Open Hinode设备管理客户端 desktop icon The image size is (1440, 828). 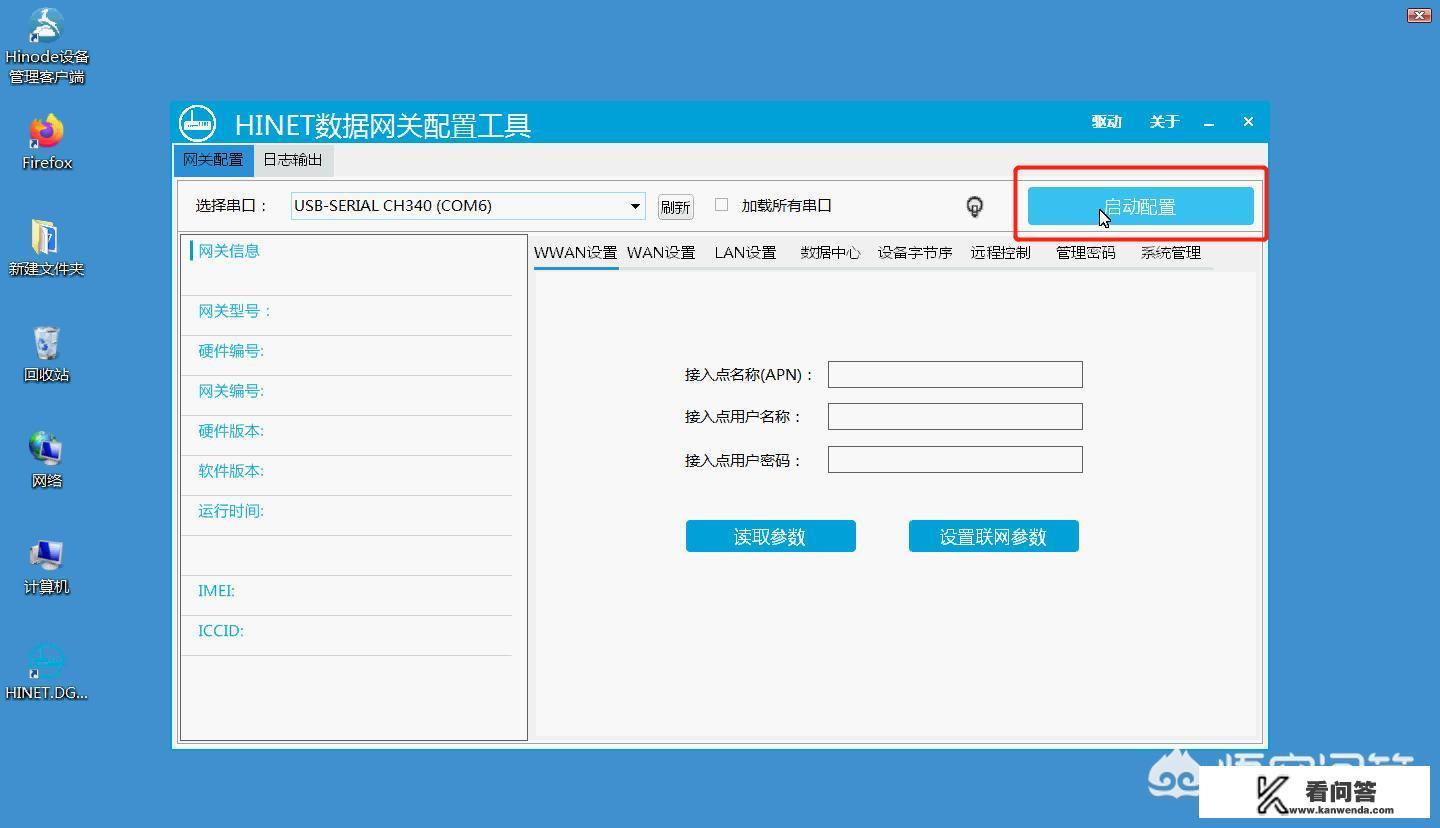(47, 28)
